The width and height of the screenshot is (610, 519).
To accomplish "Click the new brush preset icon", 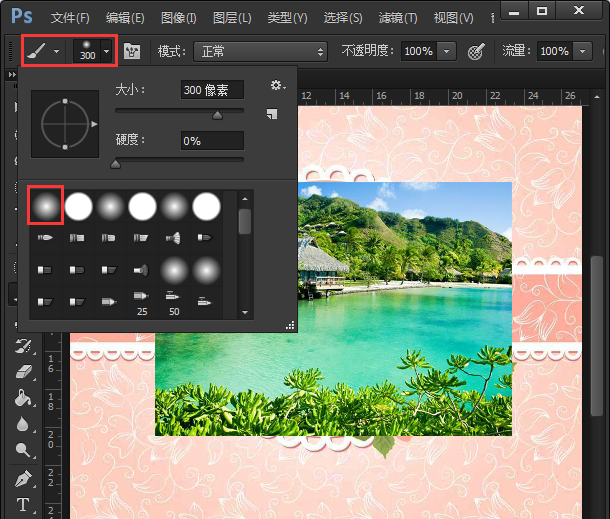I will pyautogui.click(x=271, y=115).
